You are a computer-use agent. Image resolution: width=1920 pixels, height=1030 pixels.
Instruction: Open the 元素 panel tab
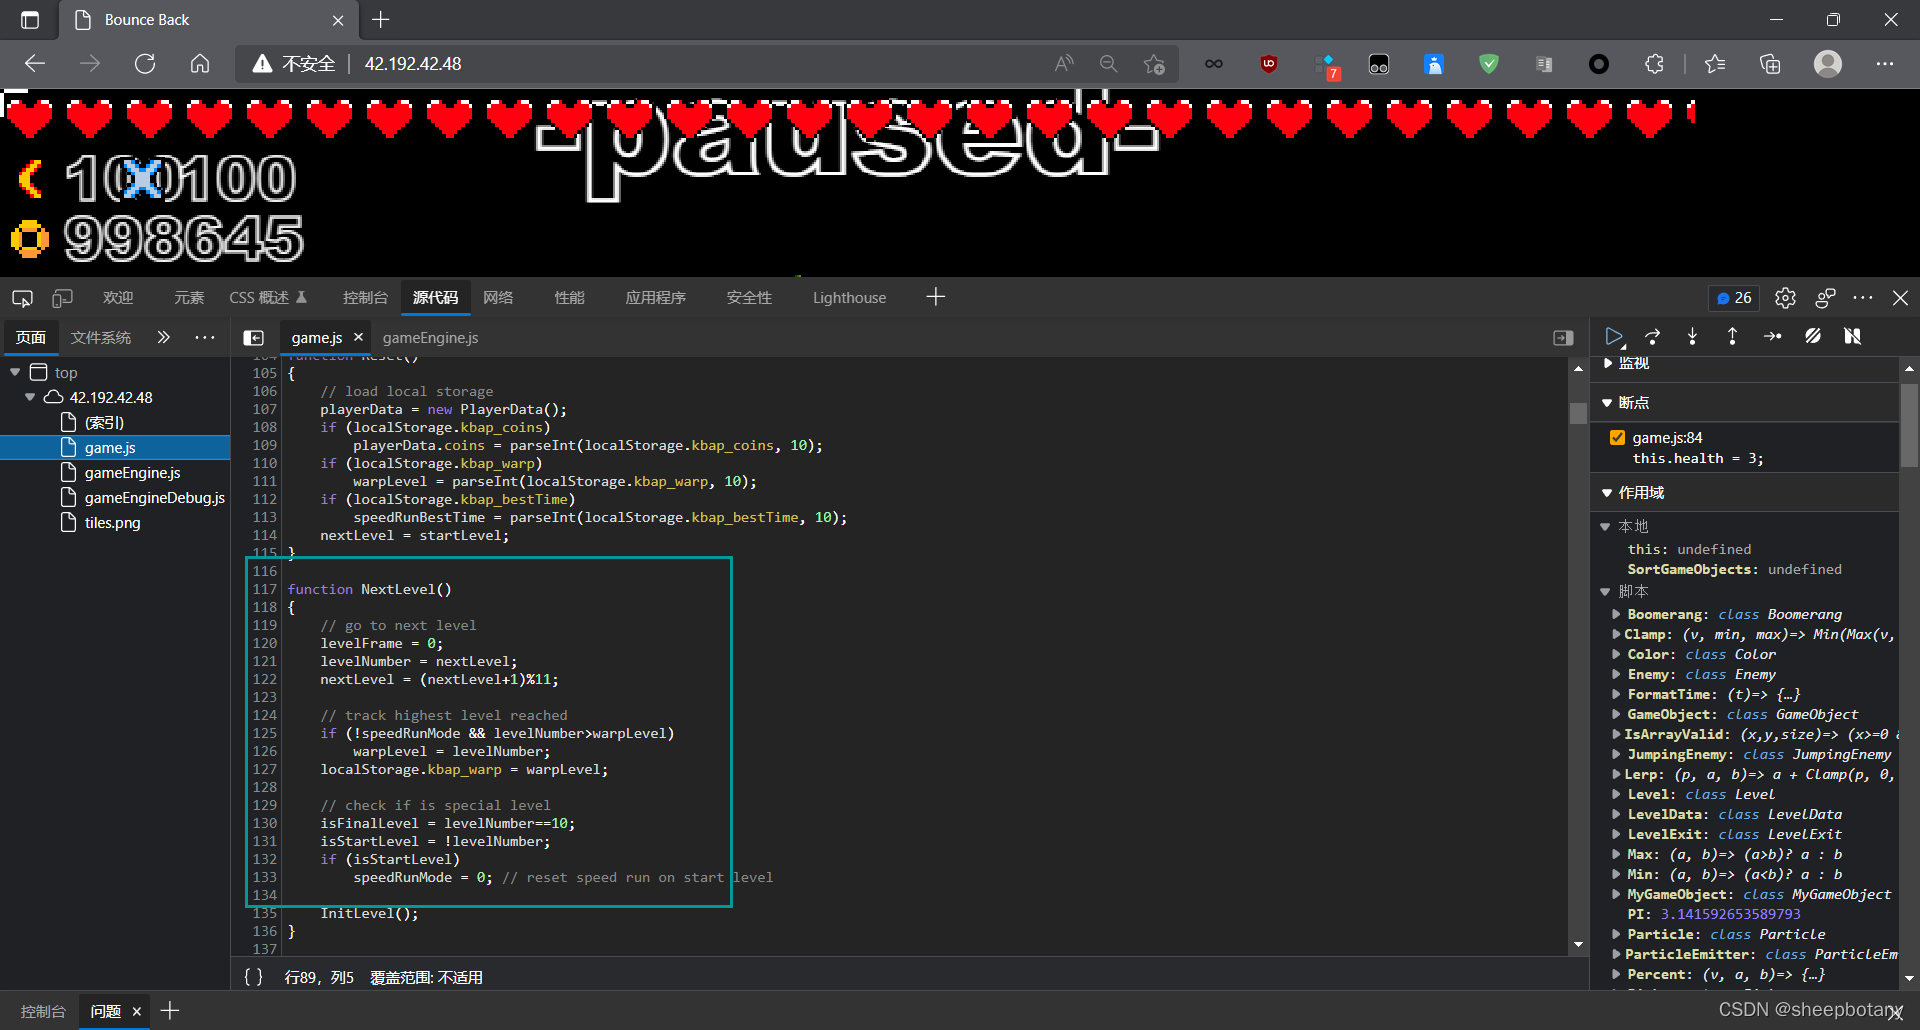pyautogui.click(x=189, y=298)
